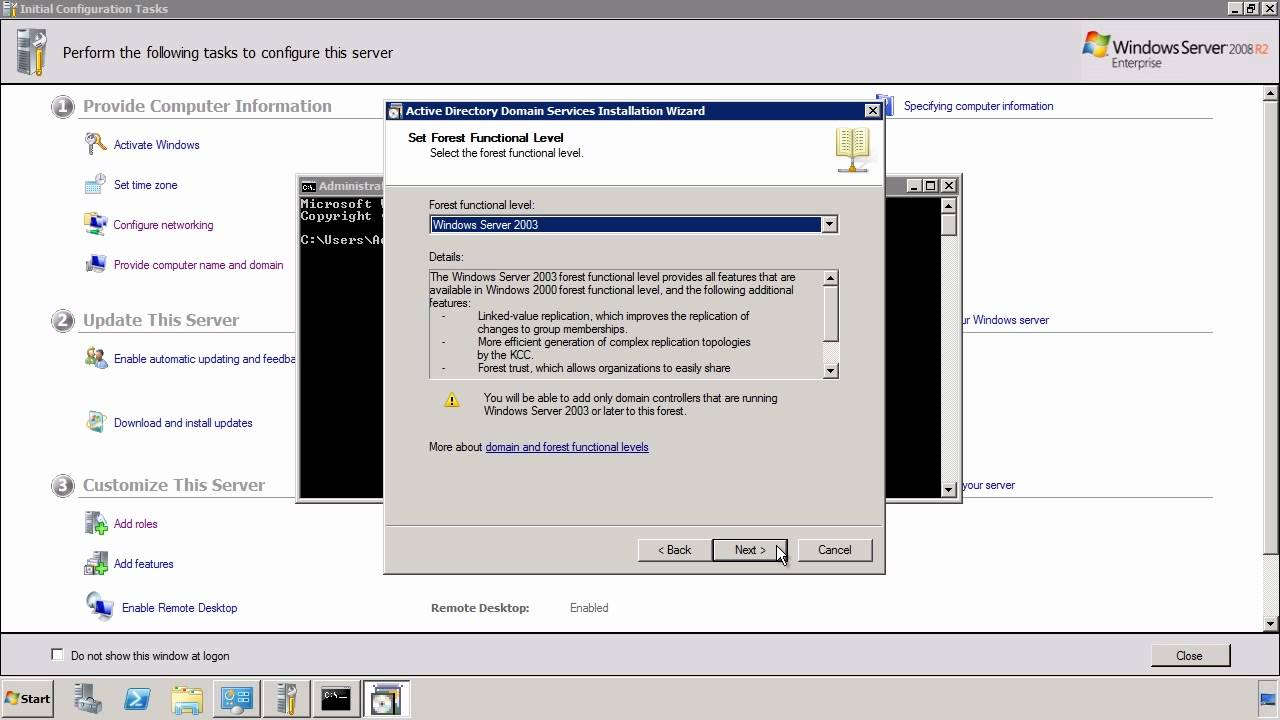Cancel the Active Directory installation wizard
The width and height of the screenshot is (1280, 720).
(x=835, y=550)
